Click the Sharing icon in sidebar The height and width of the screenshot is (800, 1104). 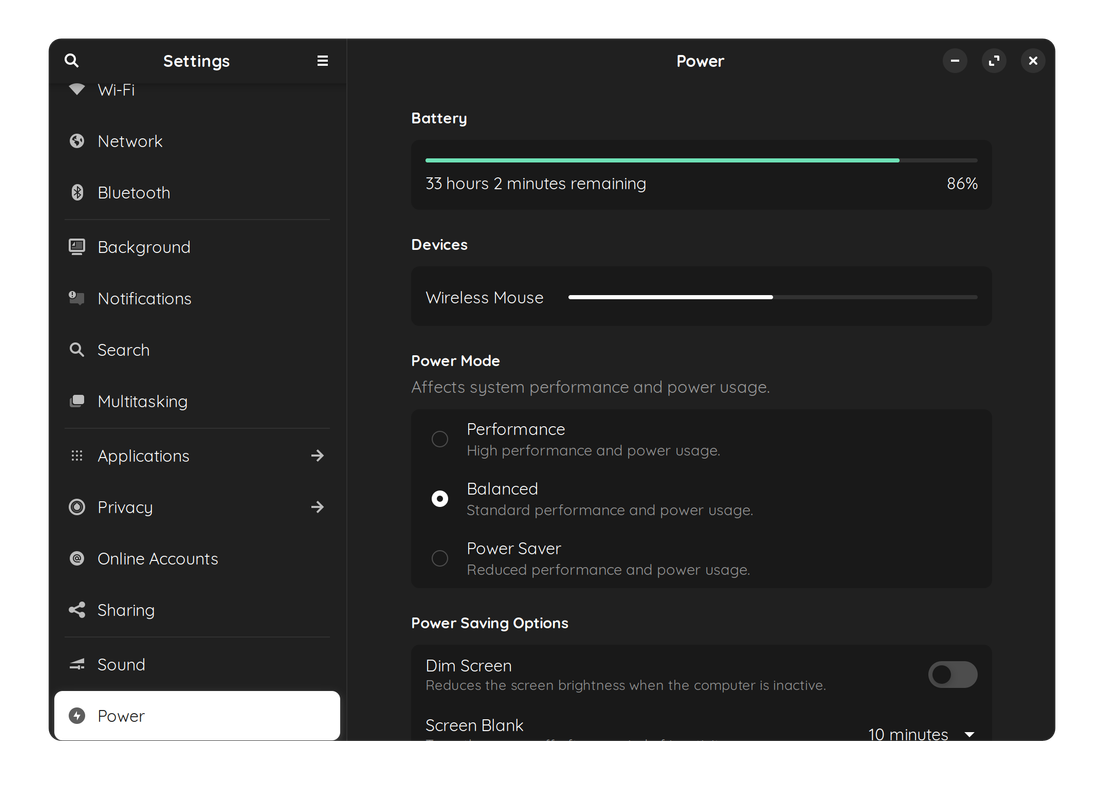click(77, 610)
